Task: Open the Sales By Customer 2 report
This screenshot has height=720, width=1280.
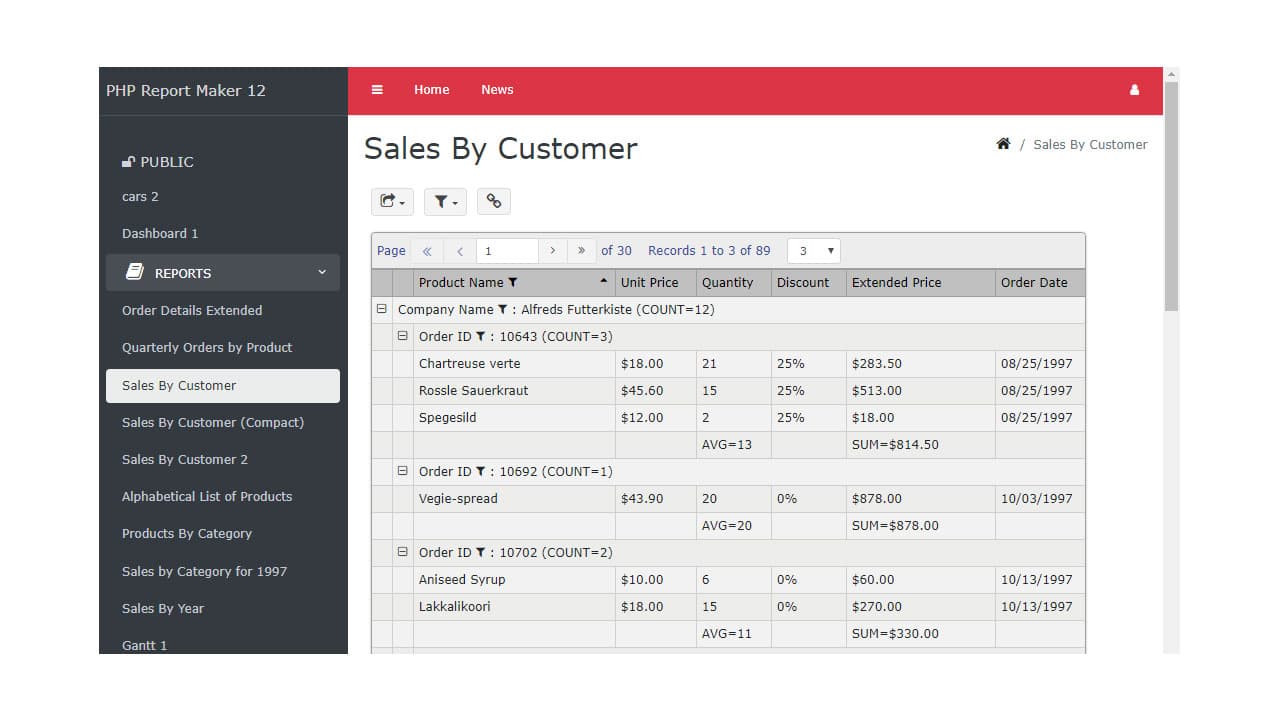Action: [x=184, y=459]
